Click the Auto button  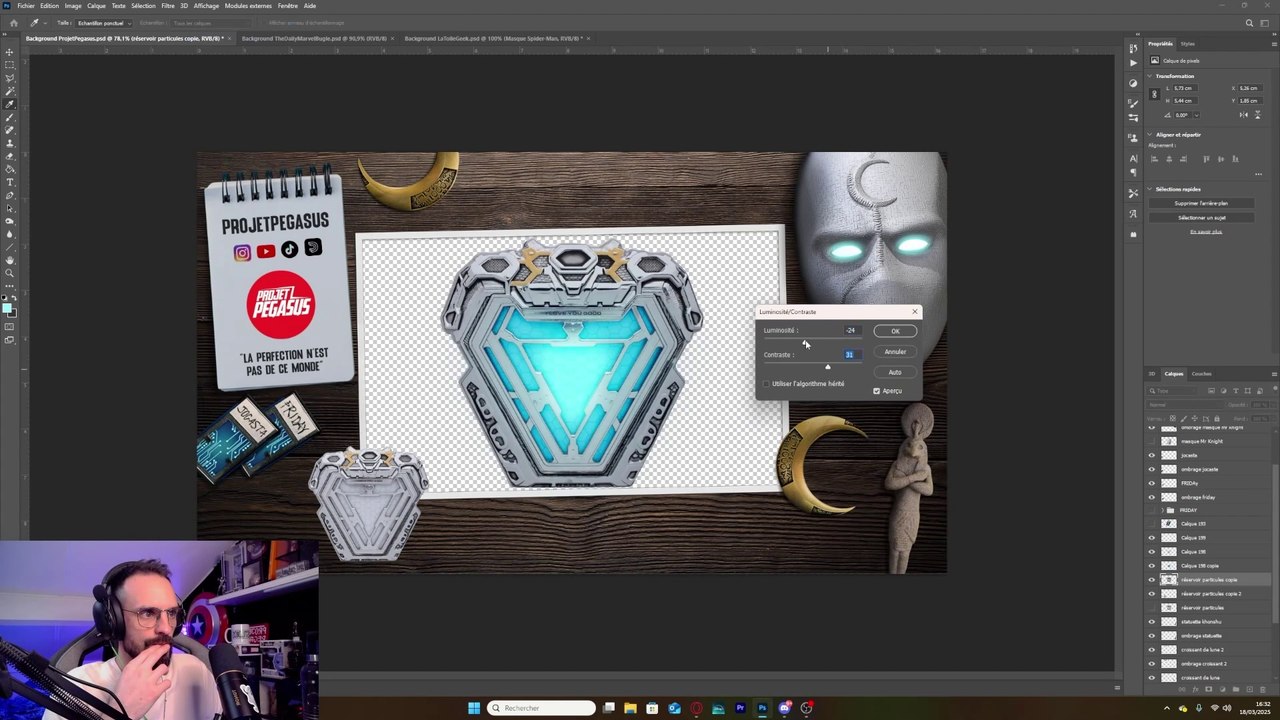point(895,372)
